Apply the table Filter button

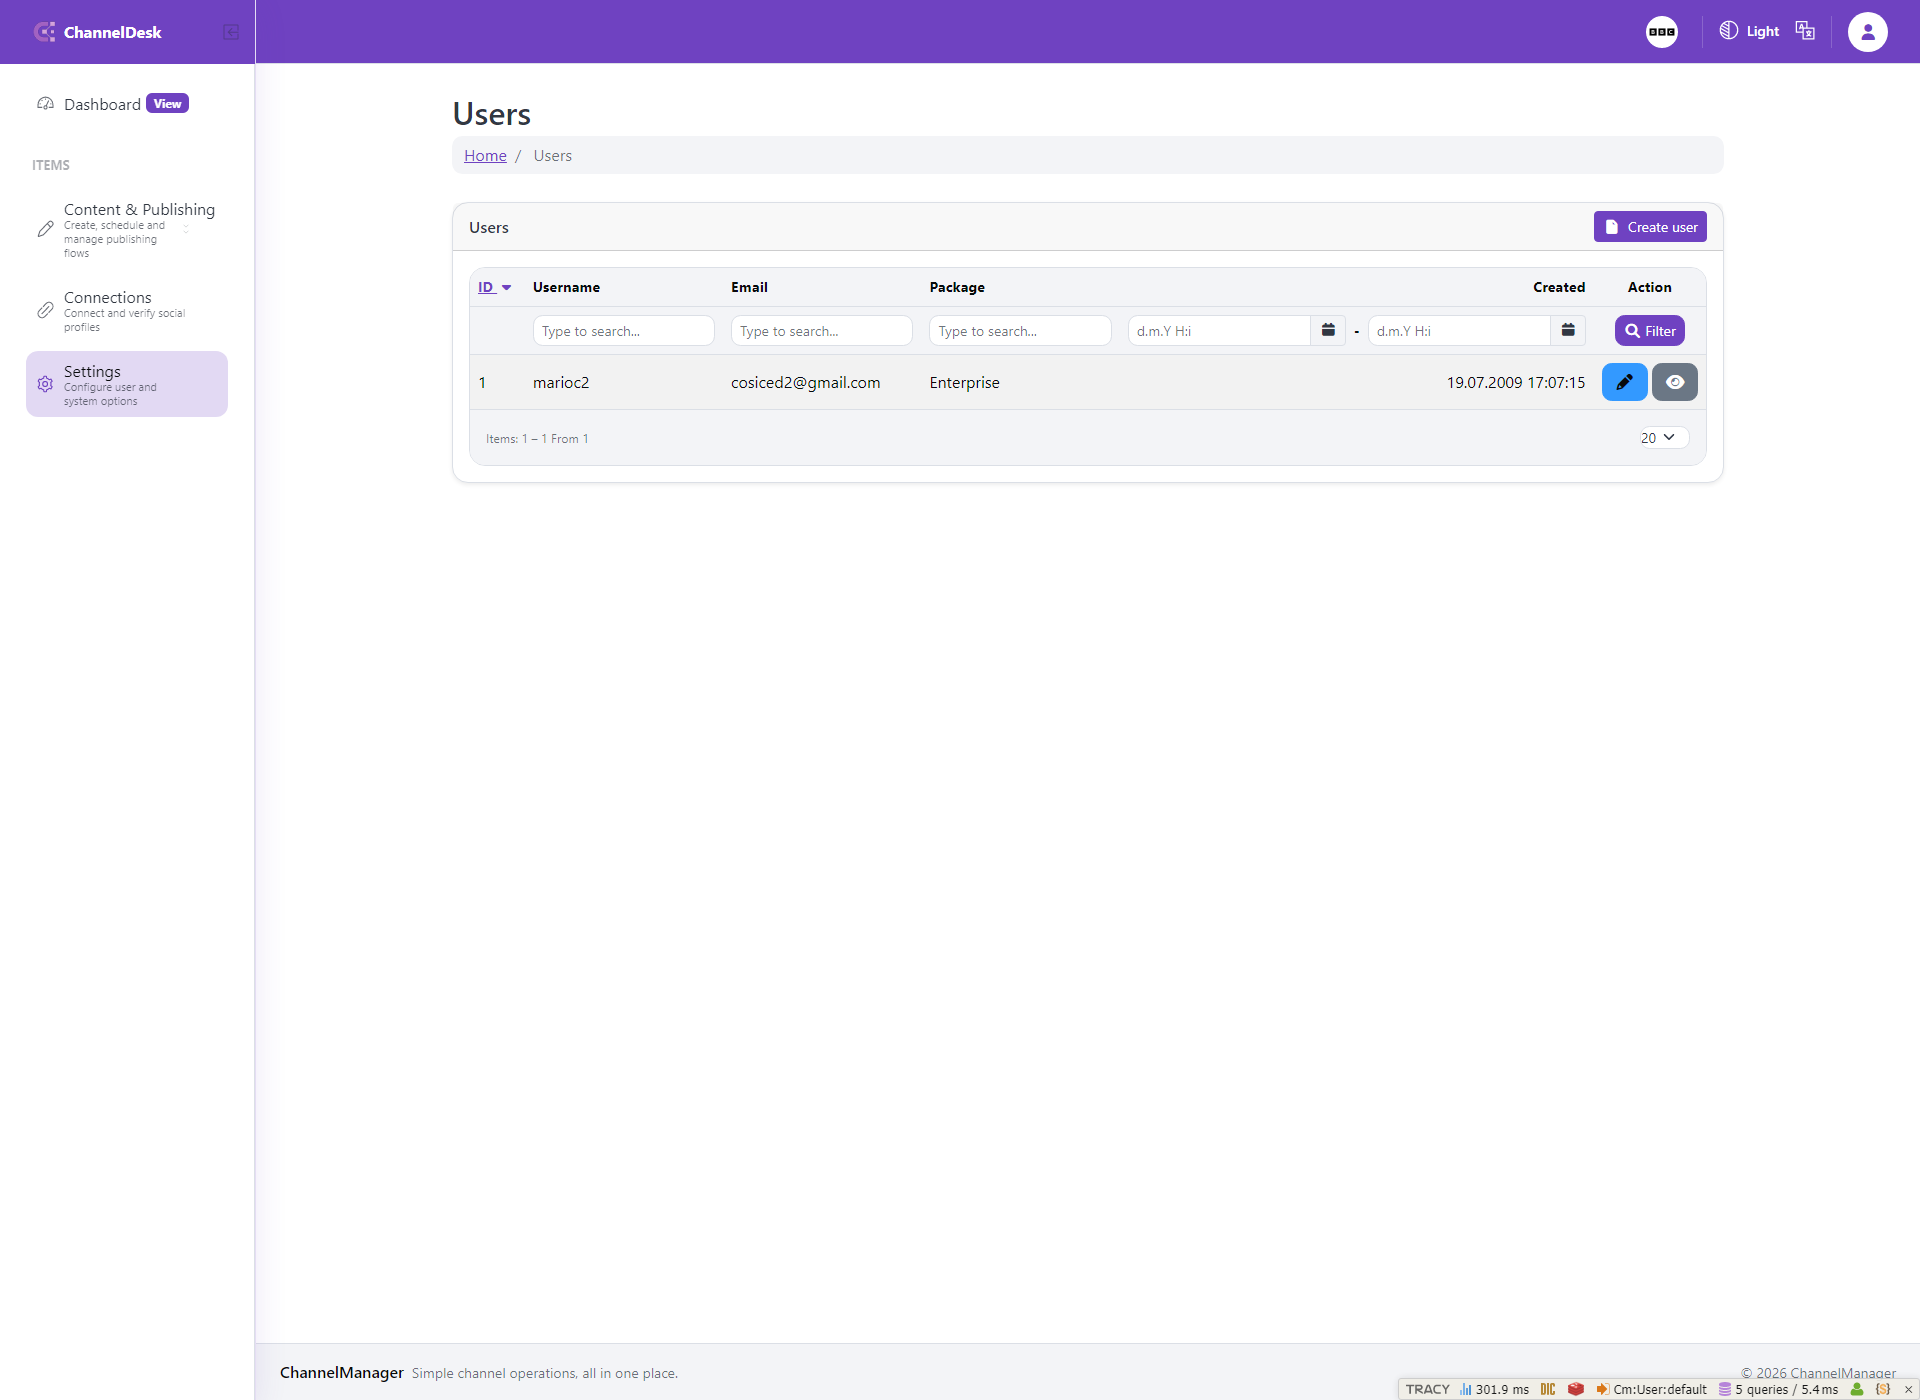point(1650,331)
